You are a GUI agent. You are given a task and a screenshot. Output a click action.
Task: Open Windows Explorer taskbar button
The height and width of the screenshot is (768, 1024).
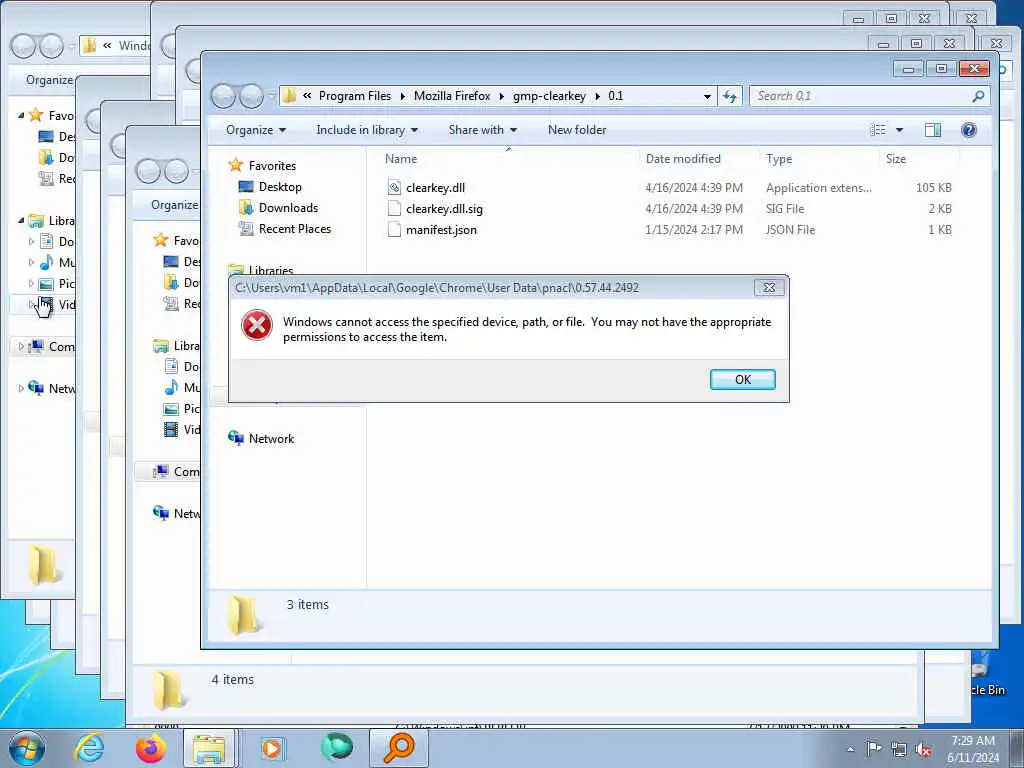(x=209, y=748)
